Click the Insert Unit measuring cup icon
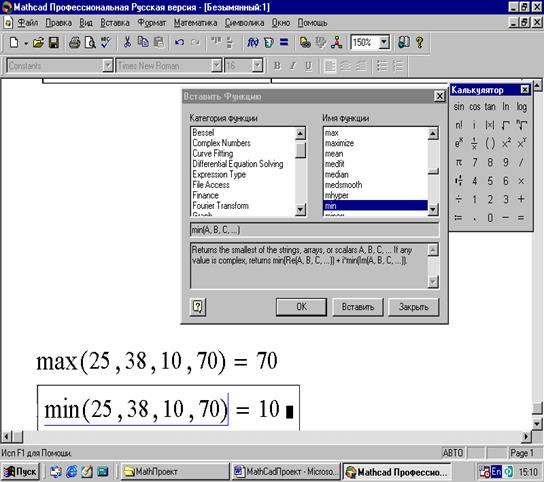 269,43
